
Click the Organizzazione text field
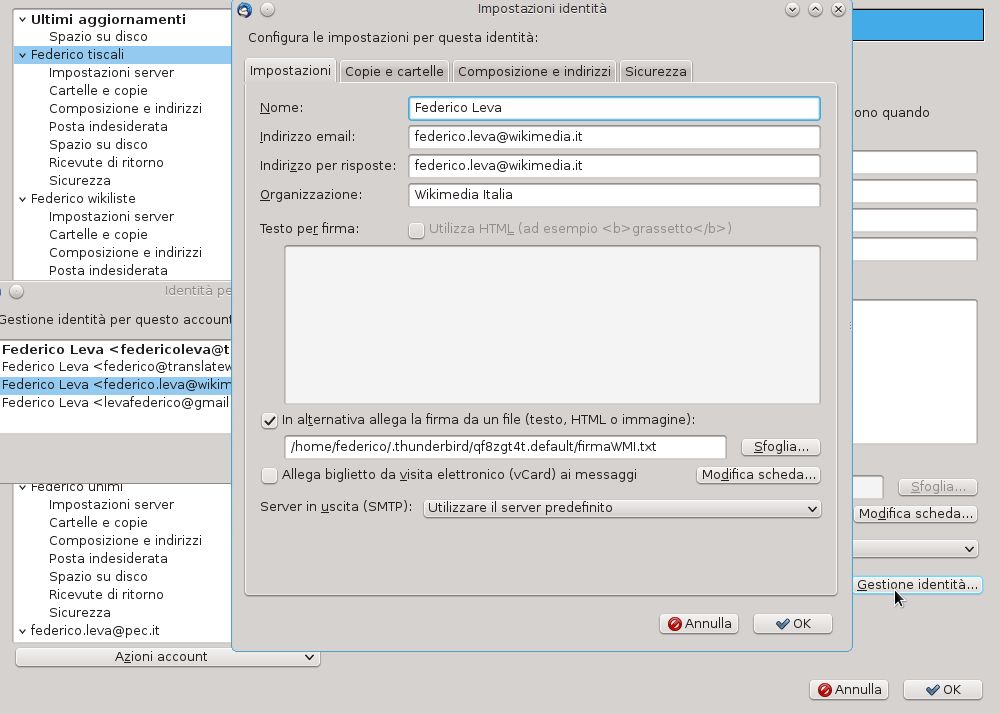point(614,195)
